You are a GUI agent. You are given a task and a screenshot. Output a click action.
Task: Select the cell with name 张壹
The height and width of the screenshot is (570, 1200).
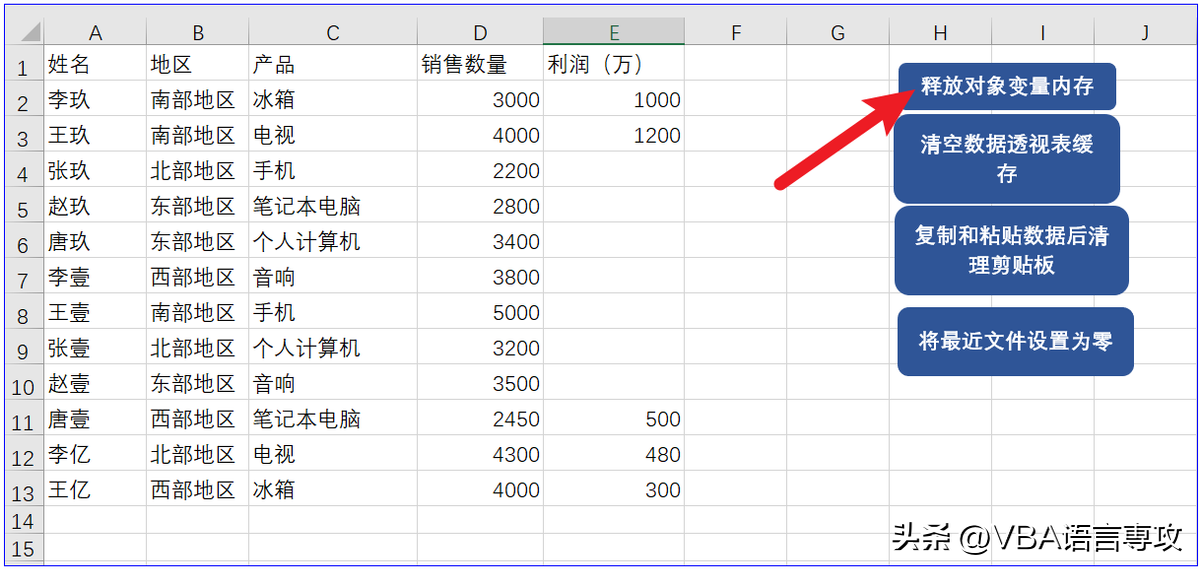[95, 348]
